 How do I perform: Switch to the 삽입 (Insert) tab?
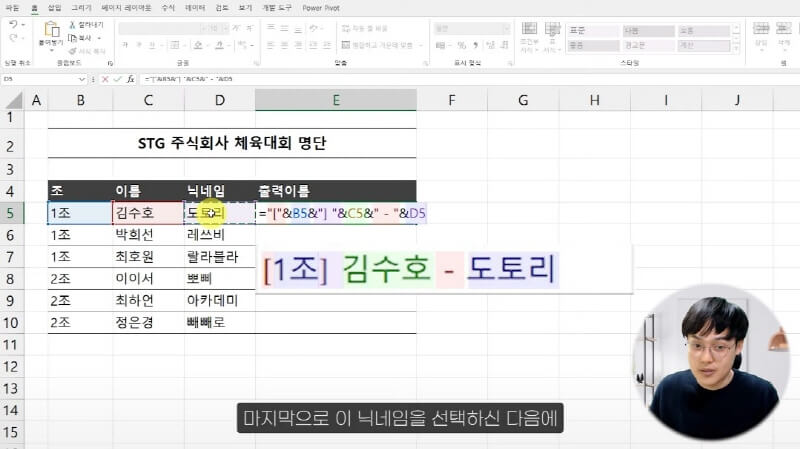pyautogui.click(x=54, y=8)
